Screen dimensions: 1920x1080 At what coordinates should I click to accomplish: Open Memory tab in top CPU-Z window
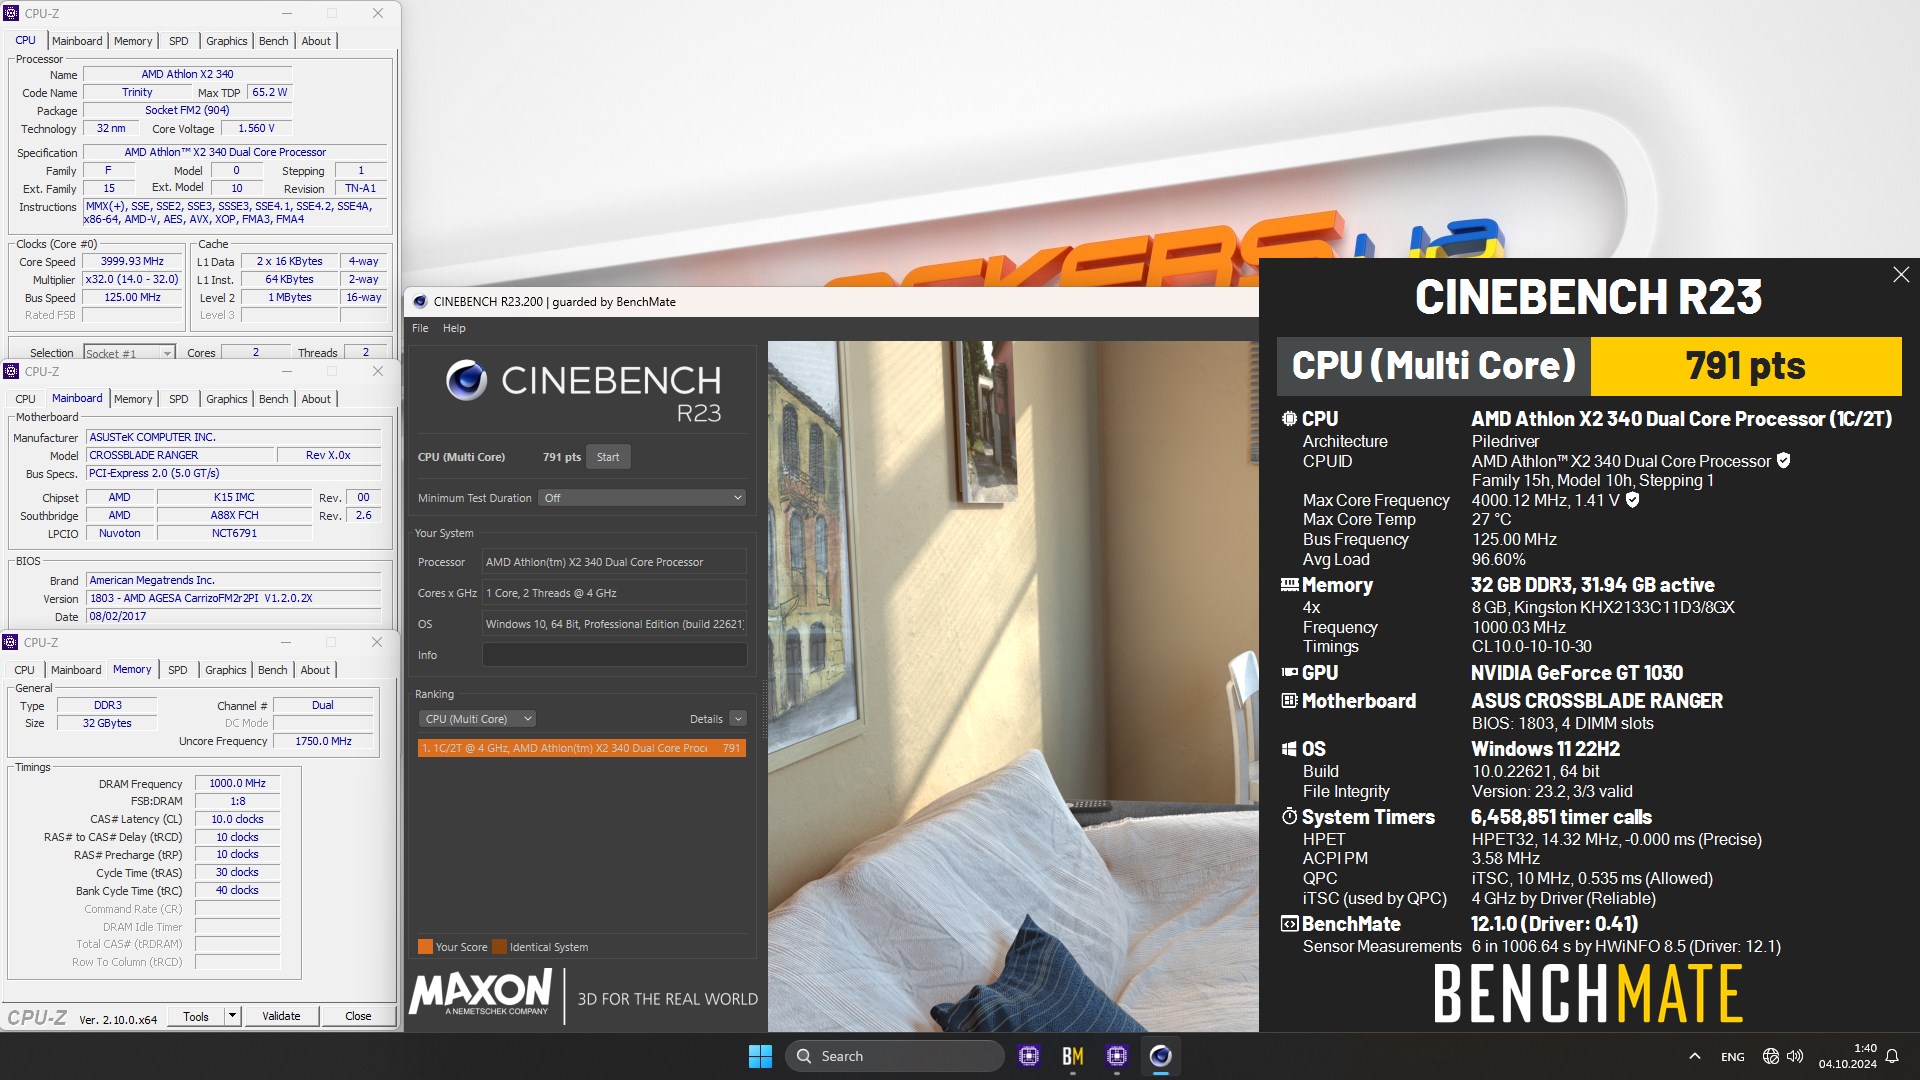click(x=133, y=41)
